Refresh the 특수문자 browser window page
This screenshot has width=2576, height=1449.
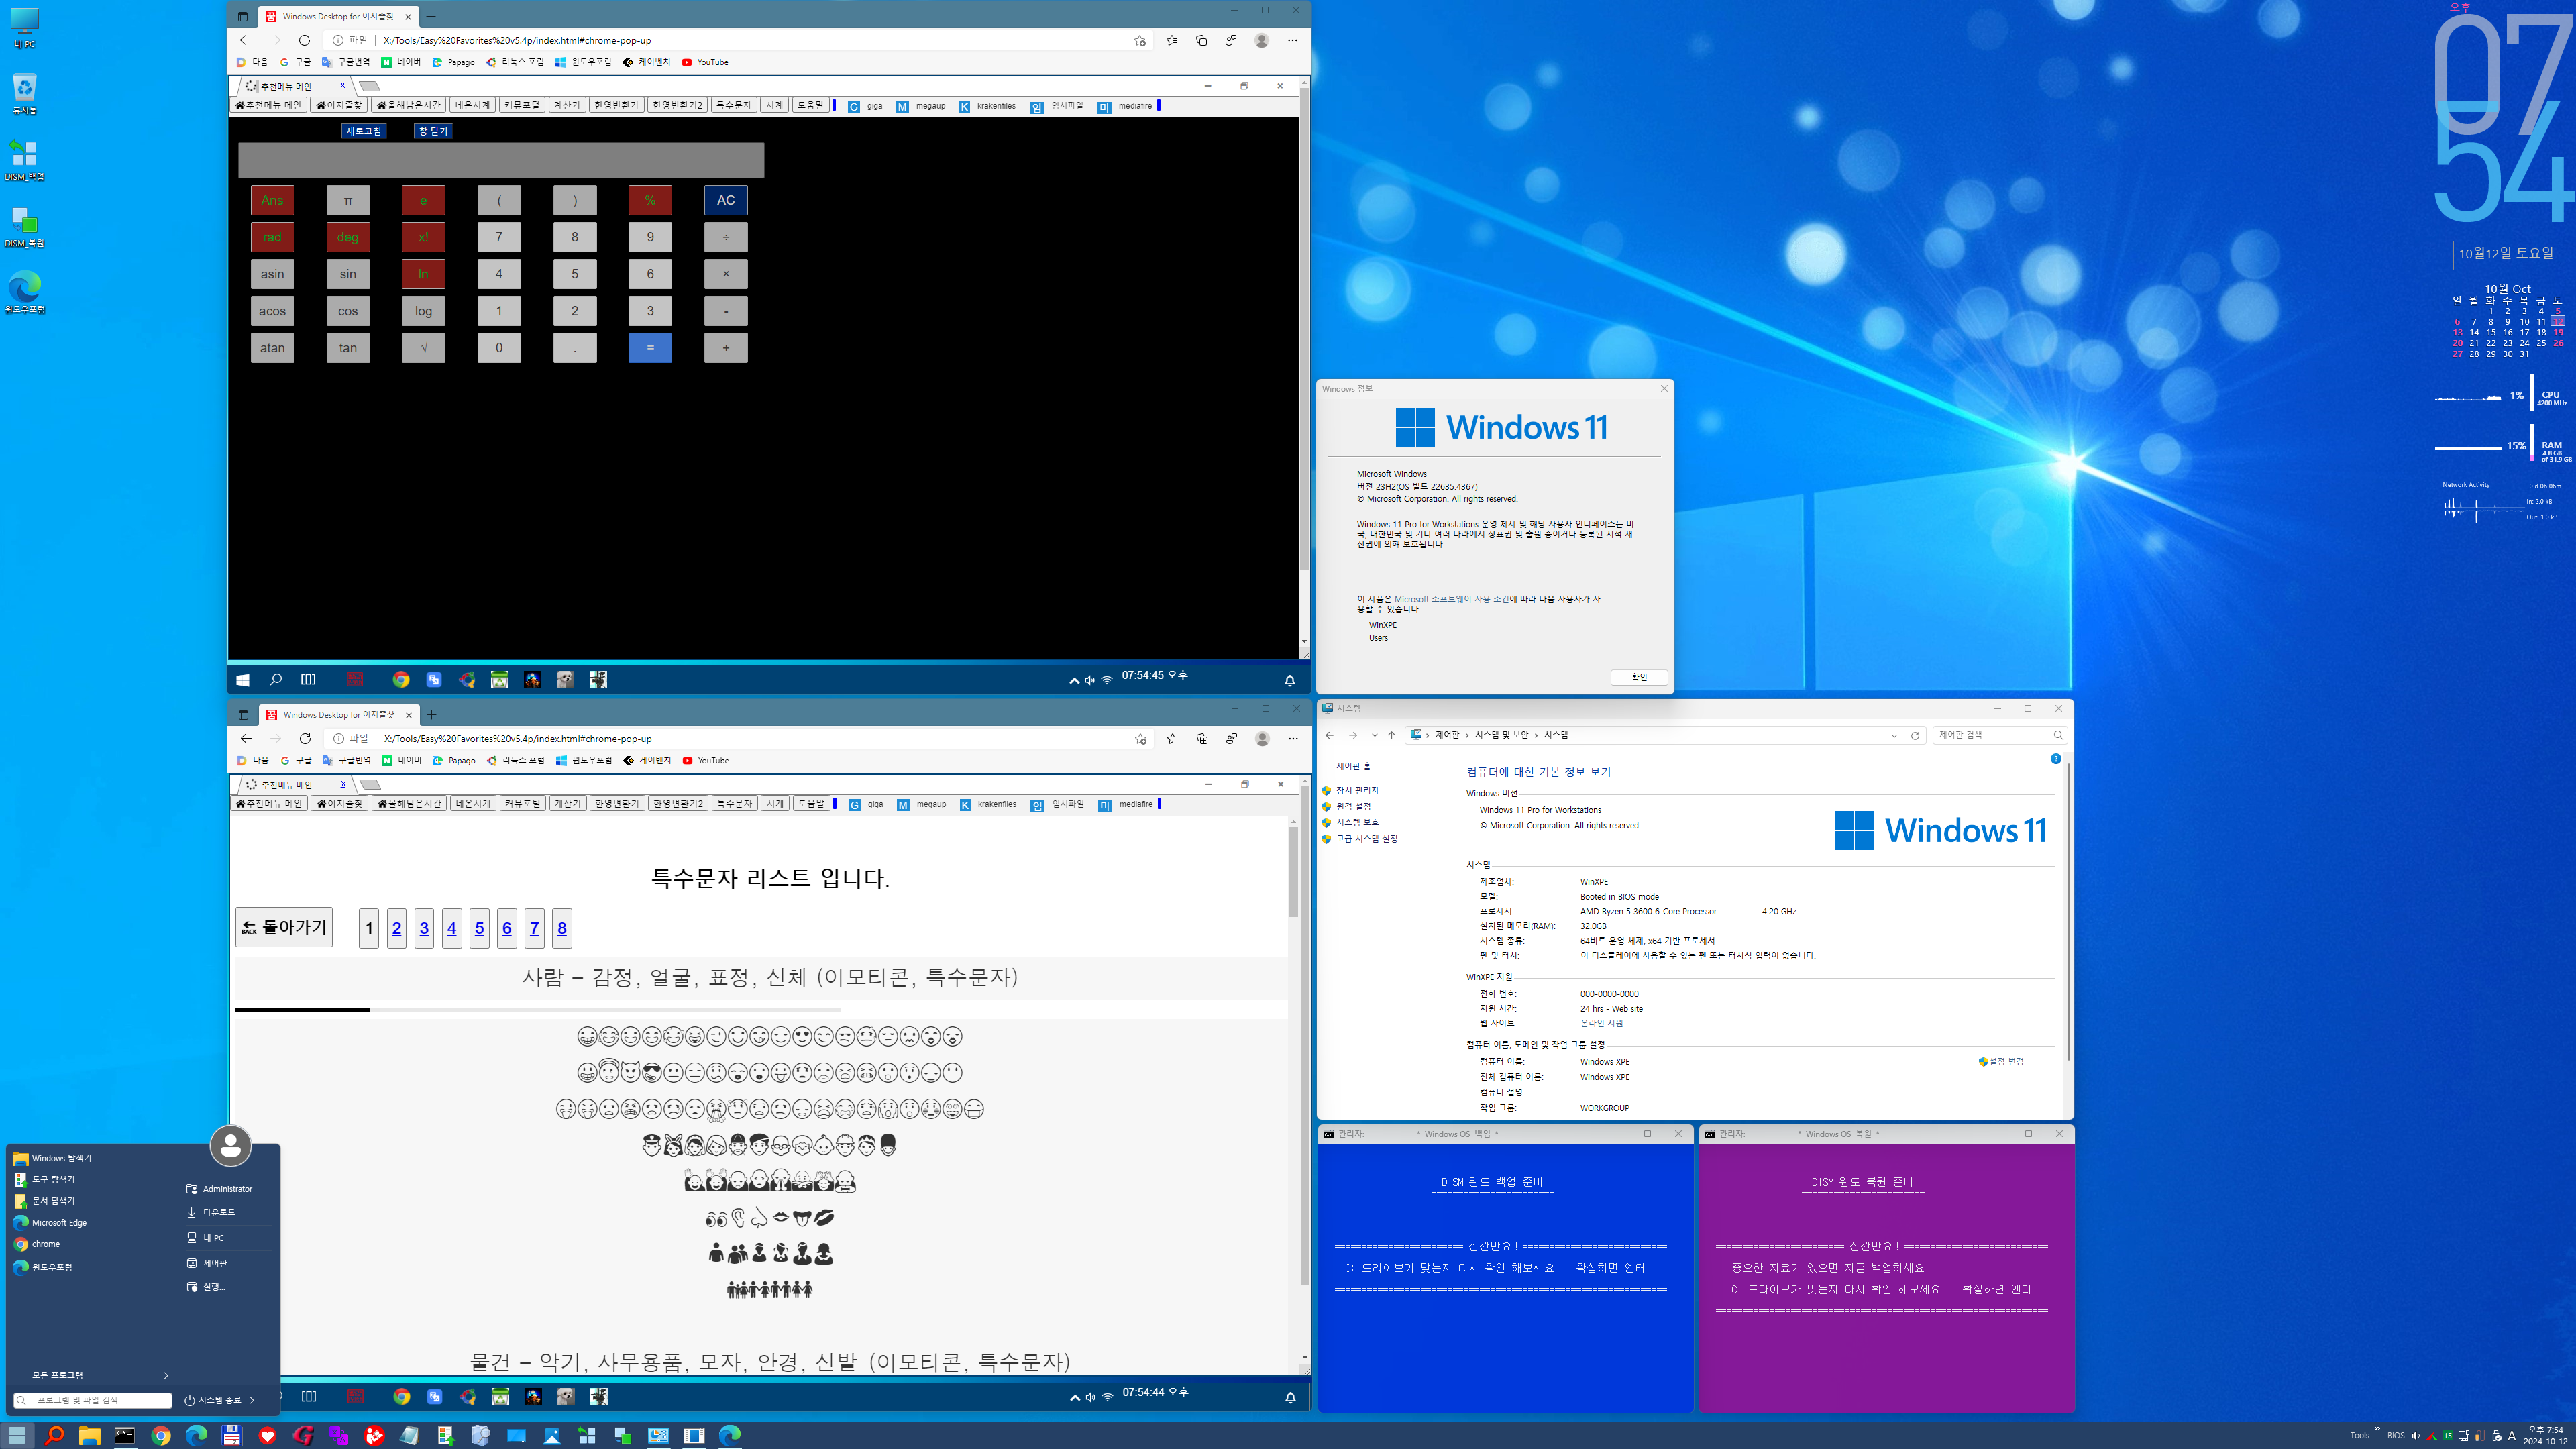click(305, 738)
